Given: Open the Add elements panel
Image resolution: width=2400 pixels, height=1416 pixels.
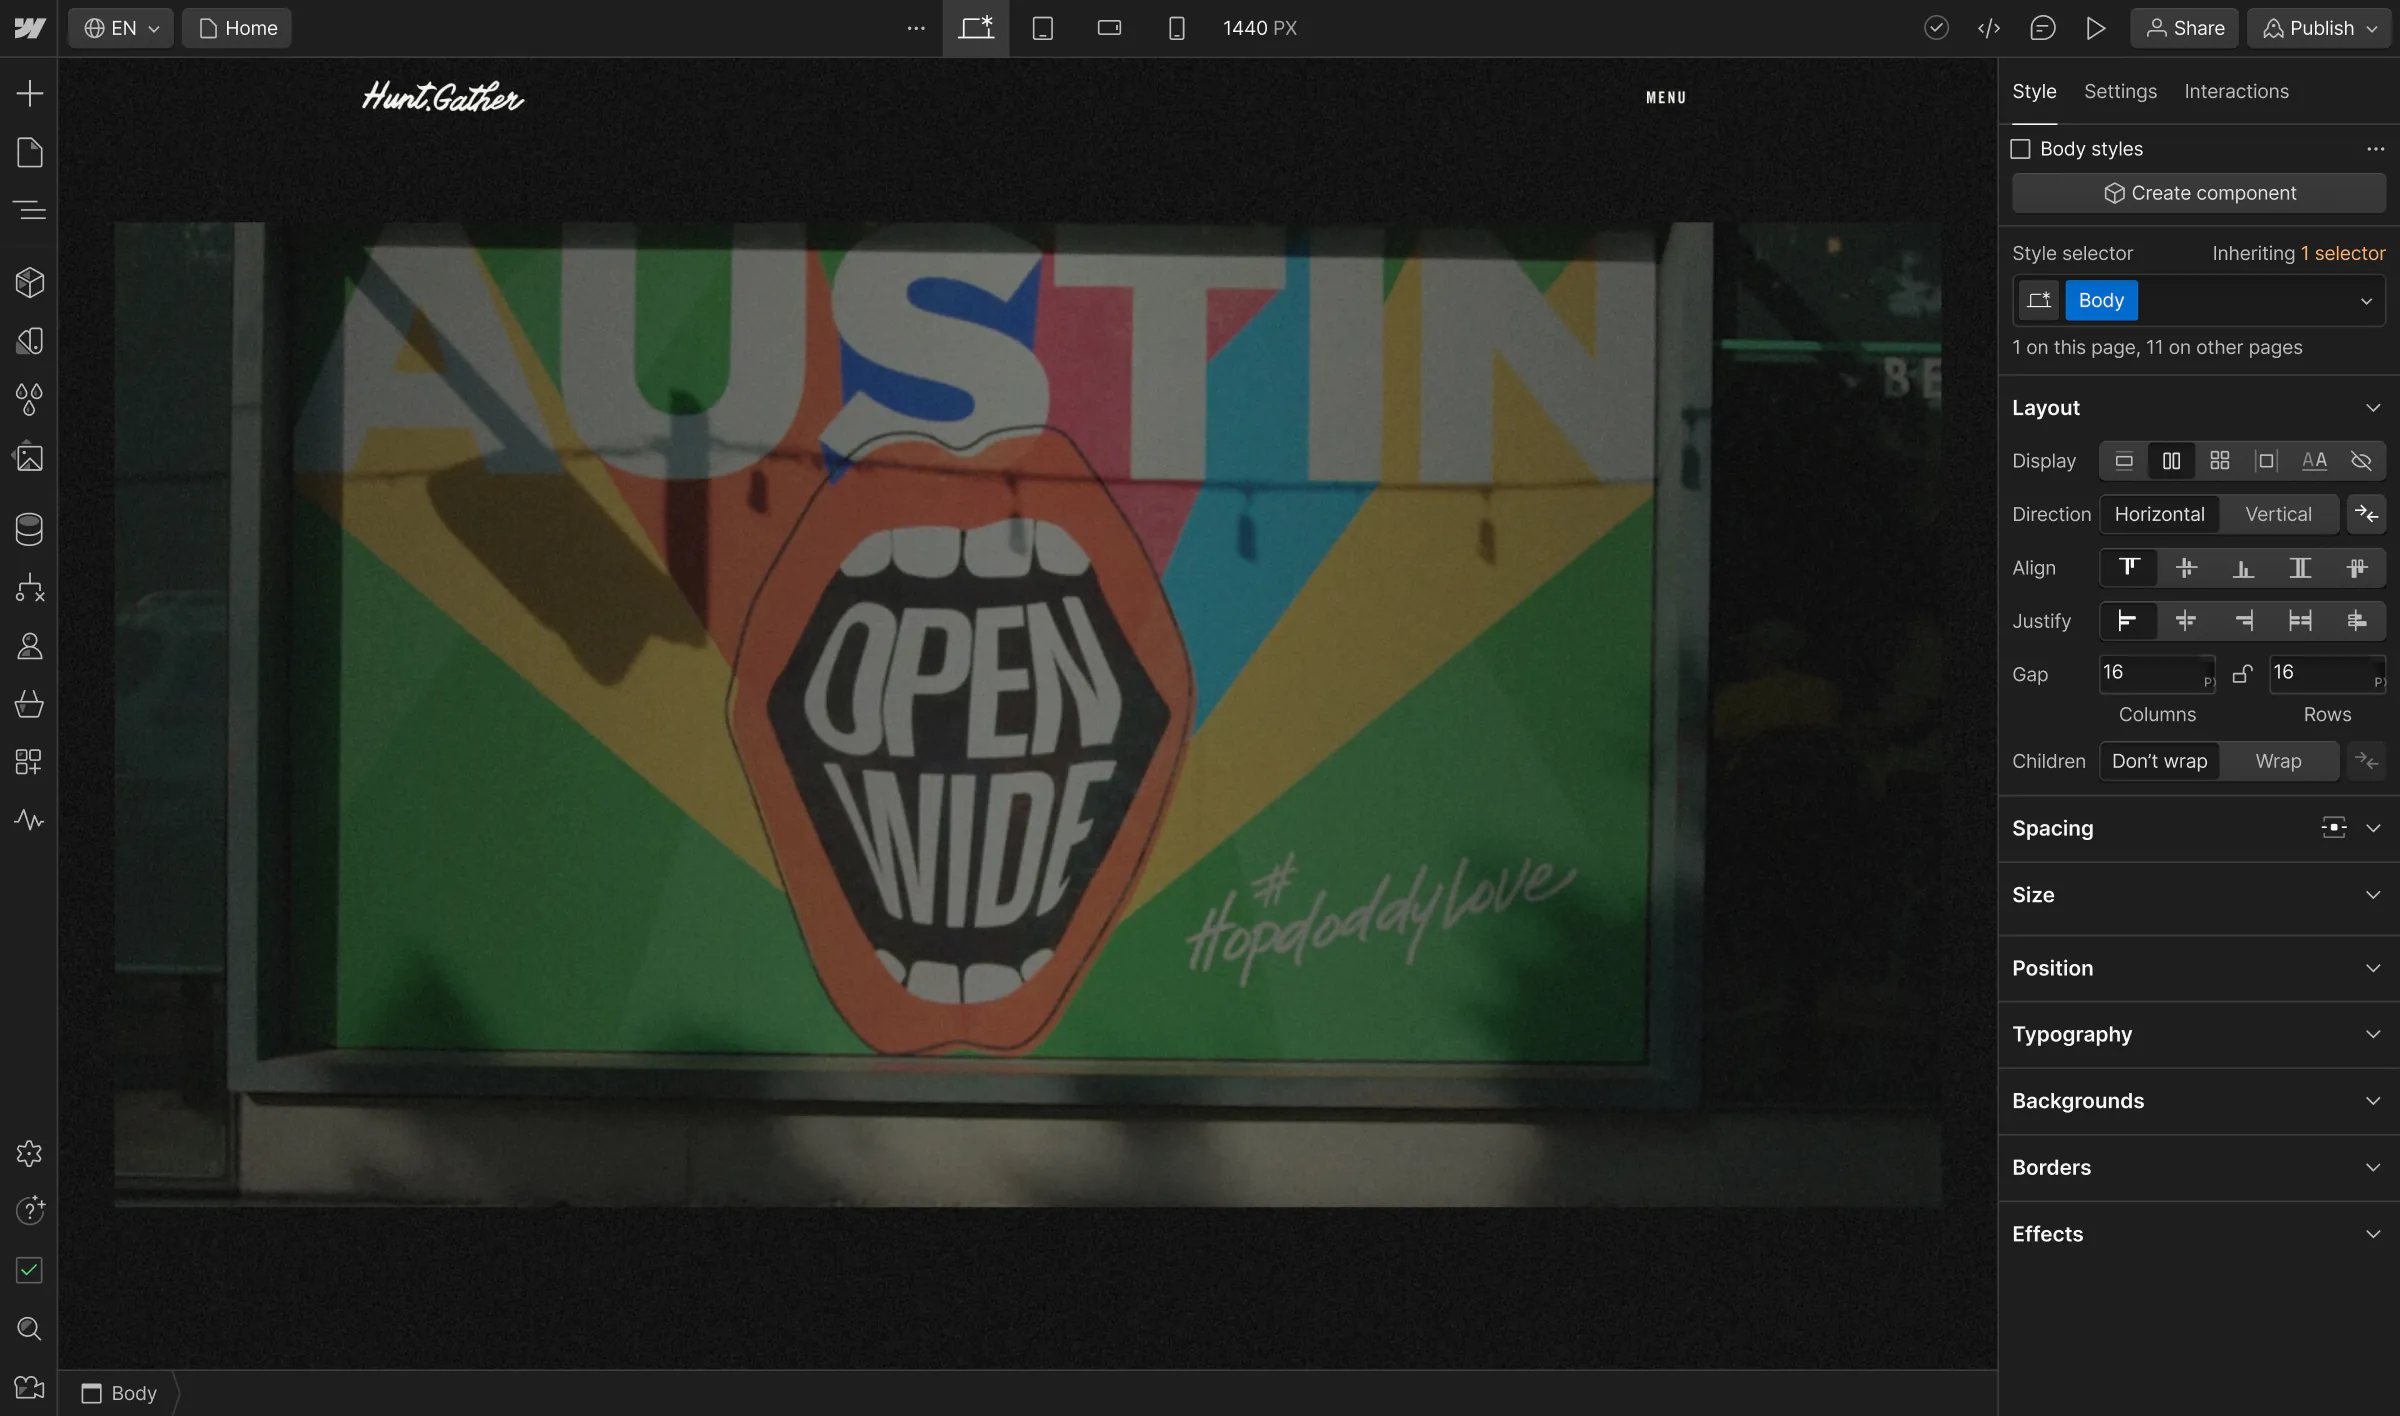Looking at the screenshot, I should click(x=29, y=94).
